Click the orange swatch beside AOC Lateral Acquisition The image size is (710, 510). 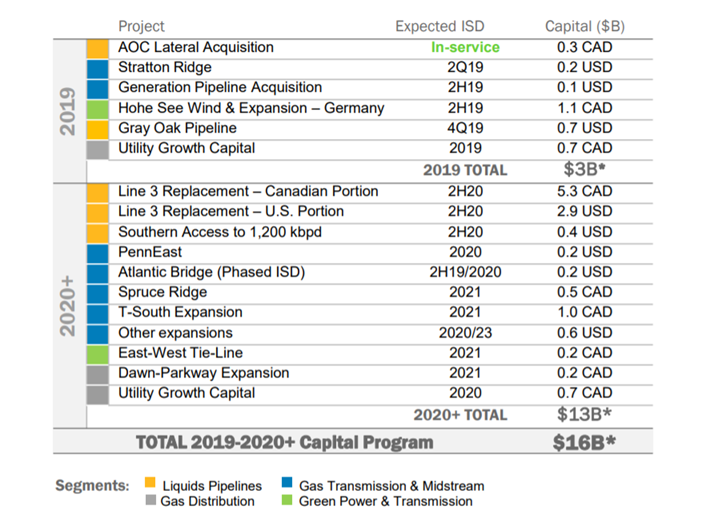coord(98,48)
